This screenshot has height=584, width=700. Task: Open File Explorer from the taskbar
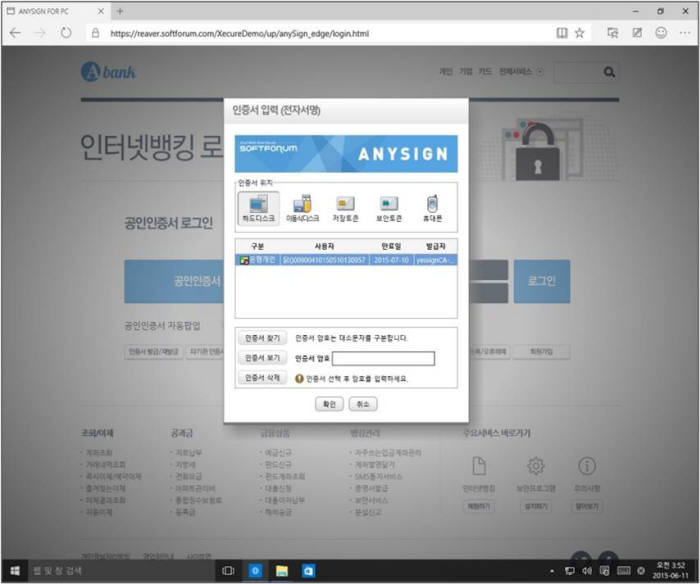pos(282,571)
